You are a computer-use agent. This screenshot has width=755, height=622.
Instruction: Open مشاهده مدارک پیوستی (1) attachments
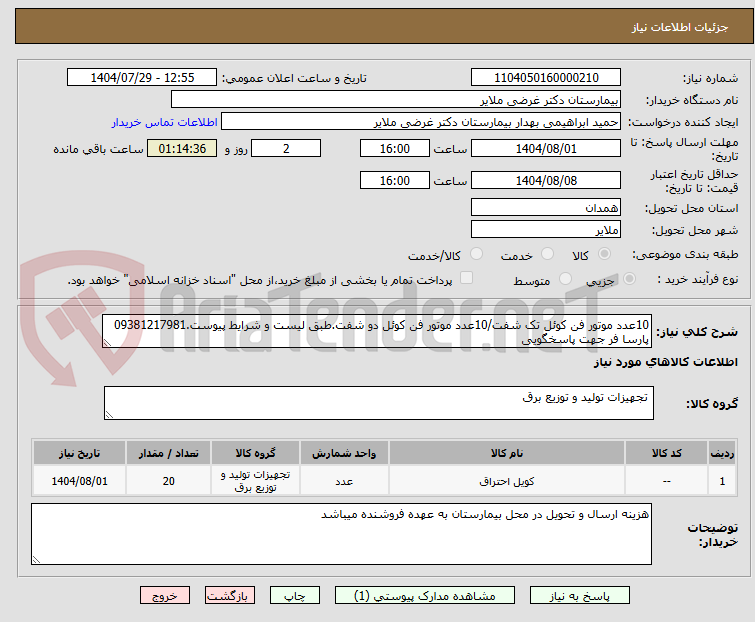click(425, 596)
